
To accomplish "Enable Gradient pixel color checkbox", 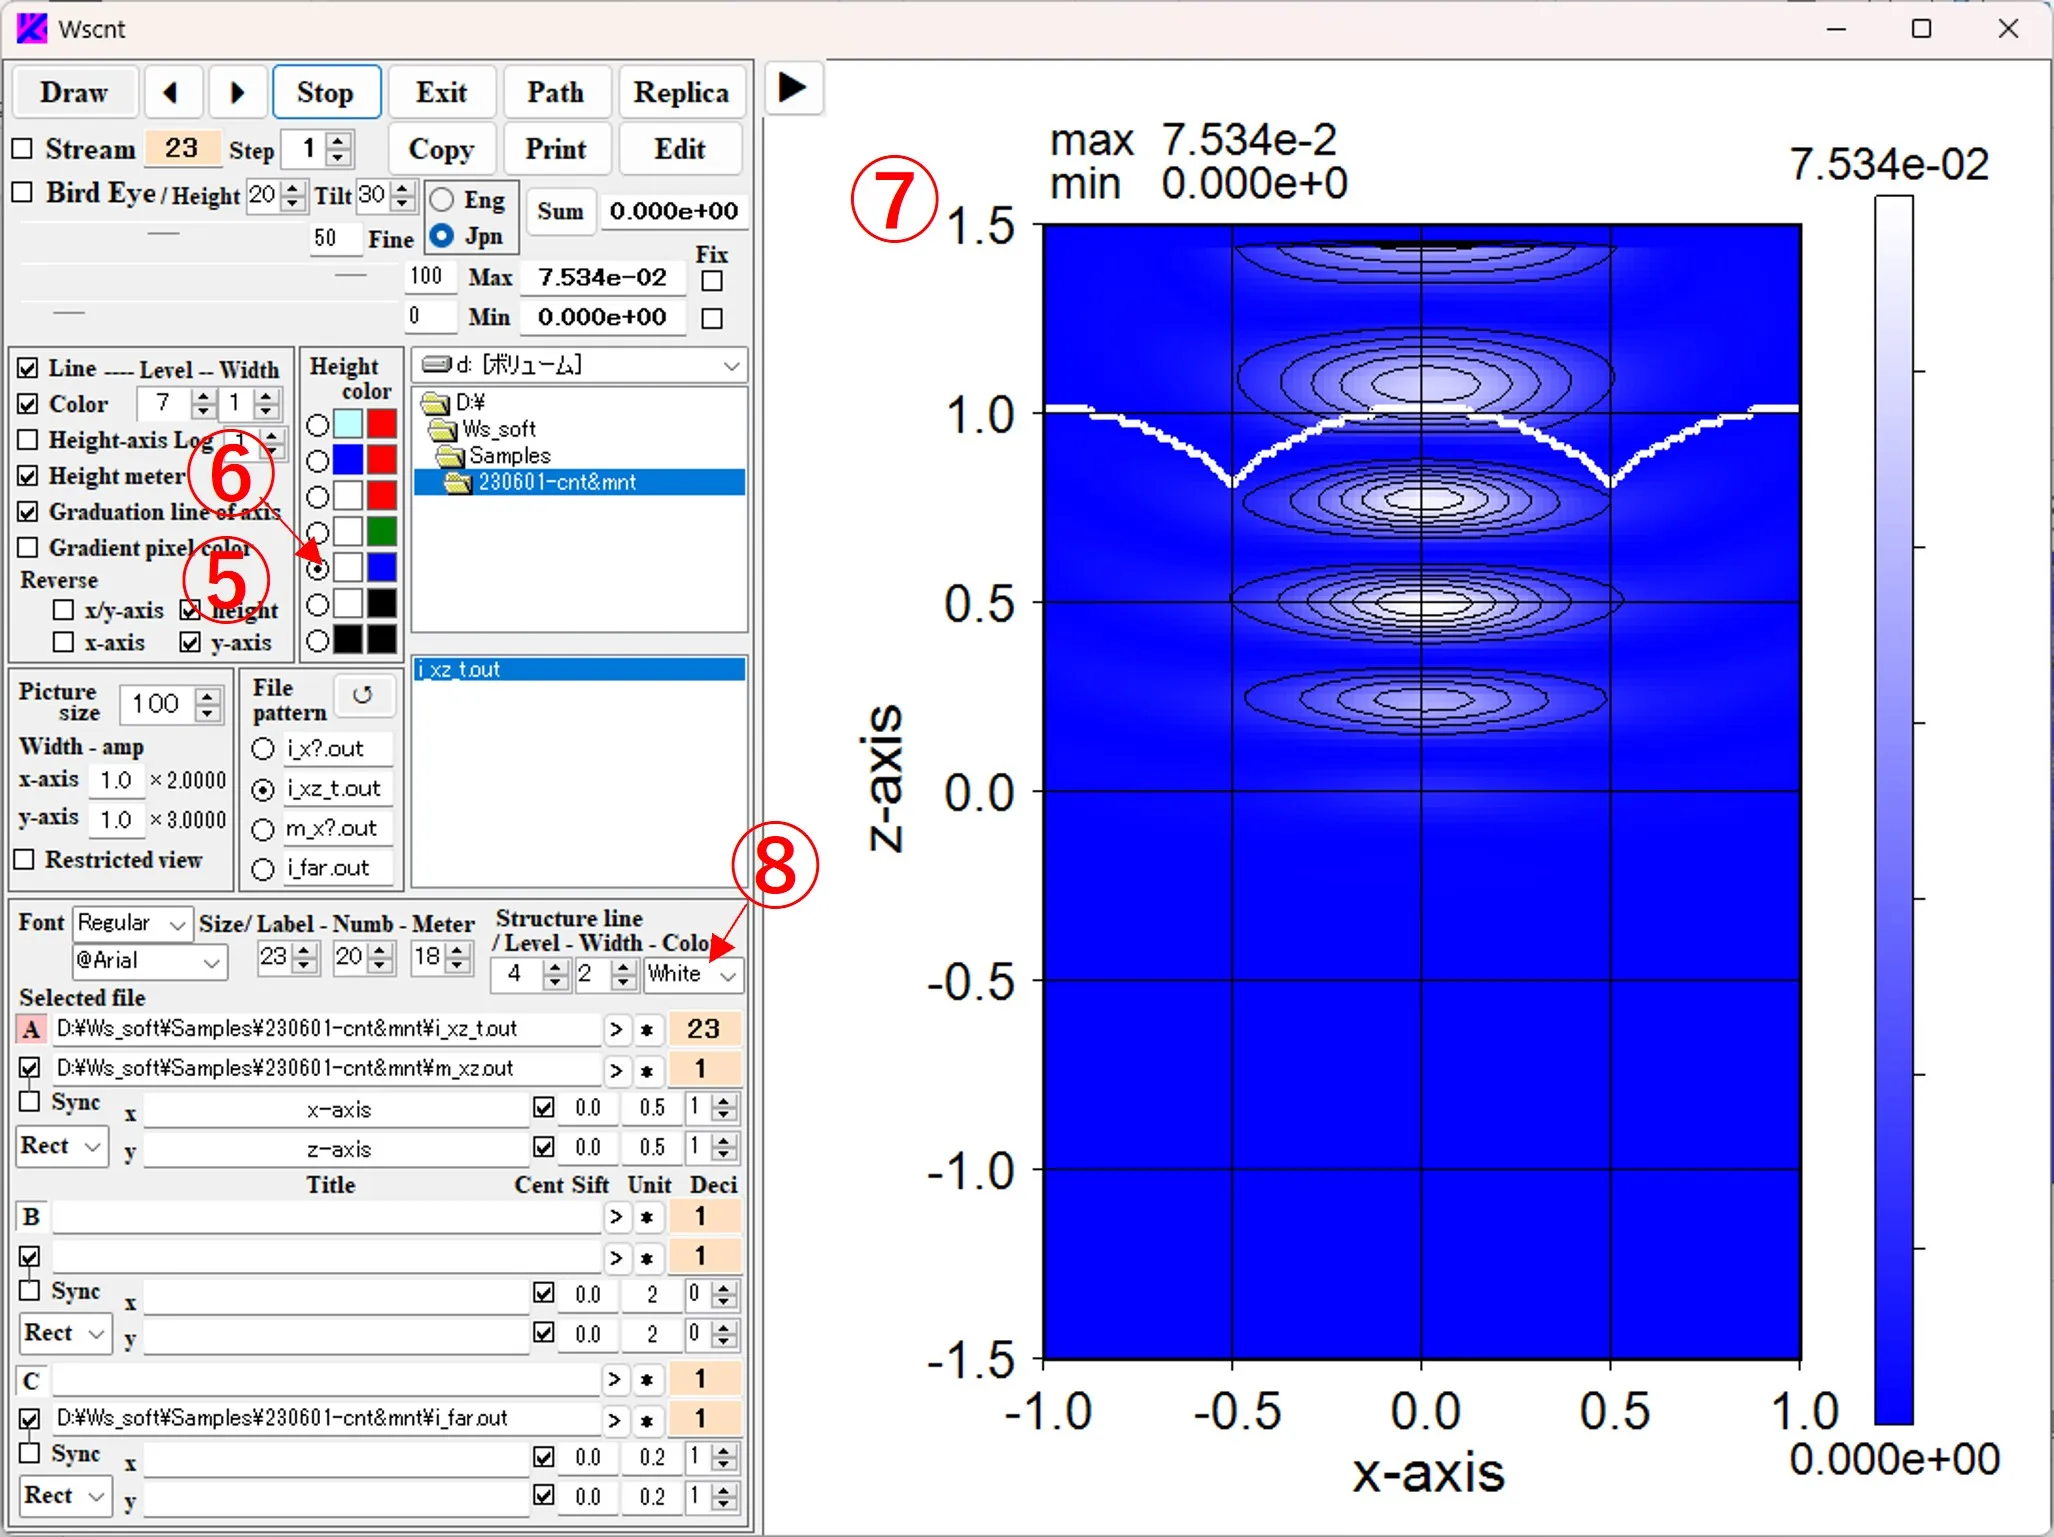I will tap(28, 548).
